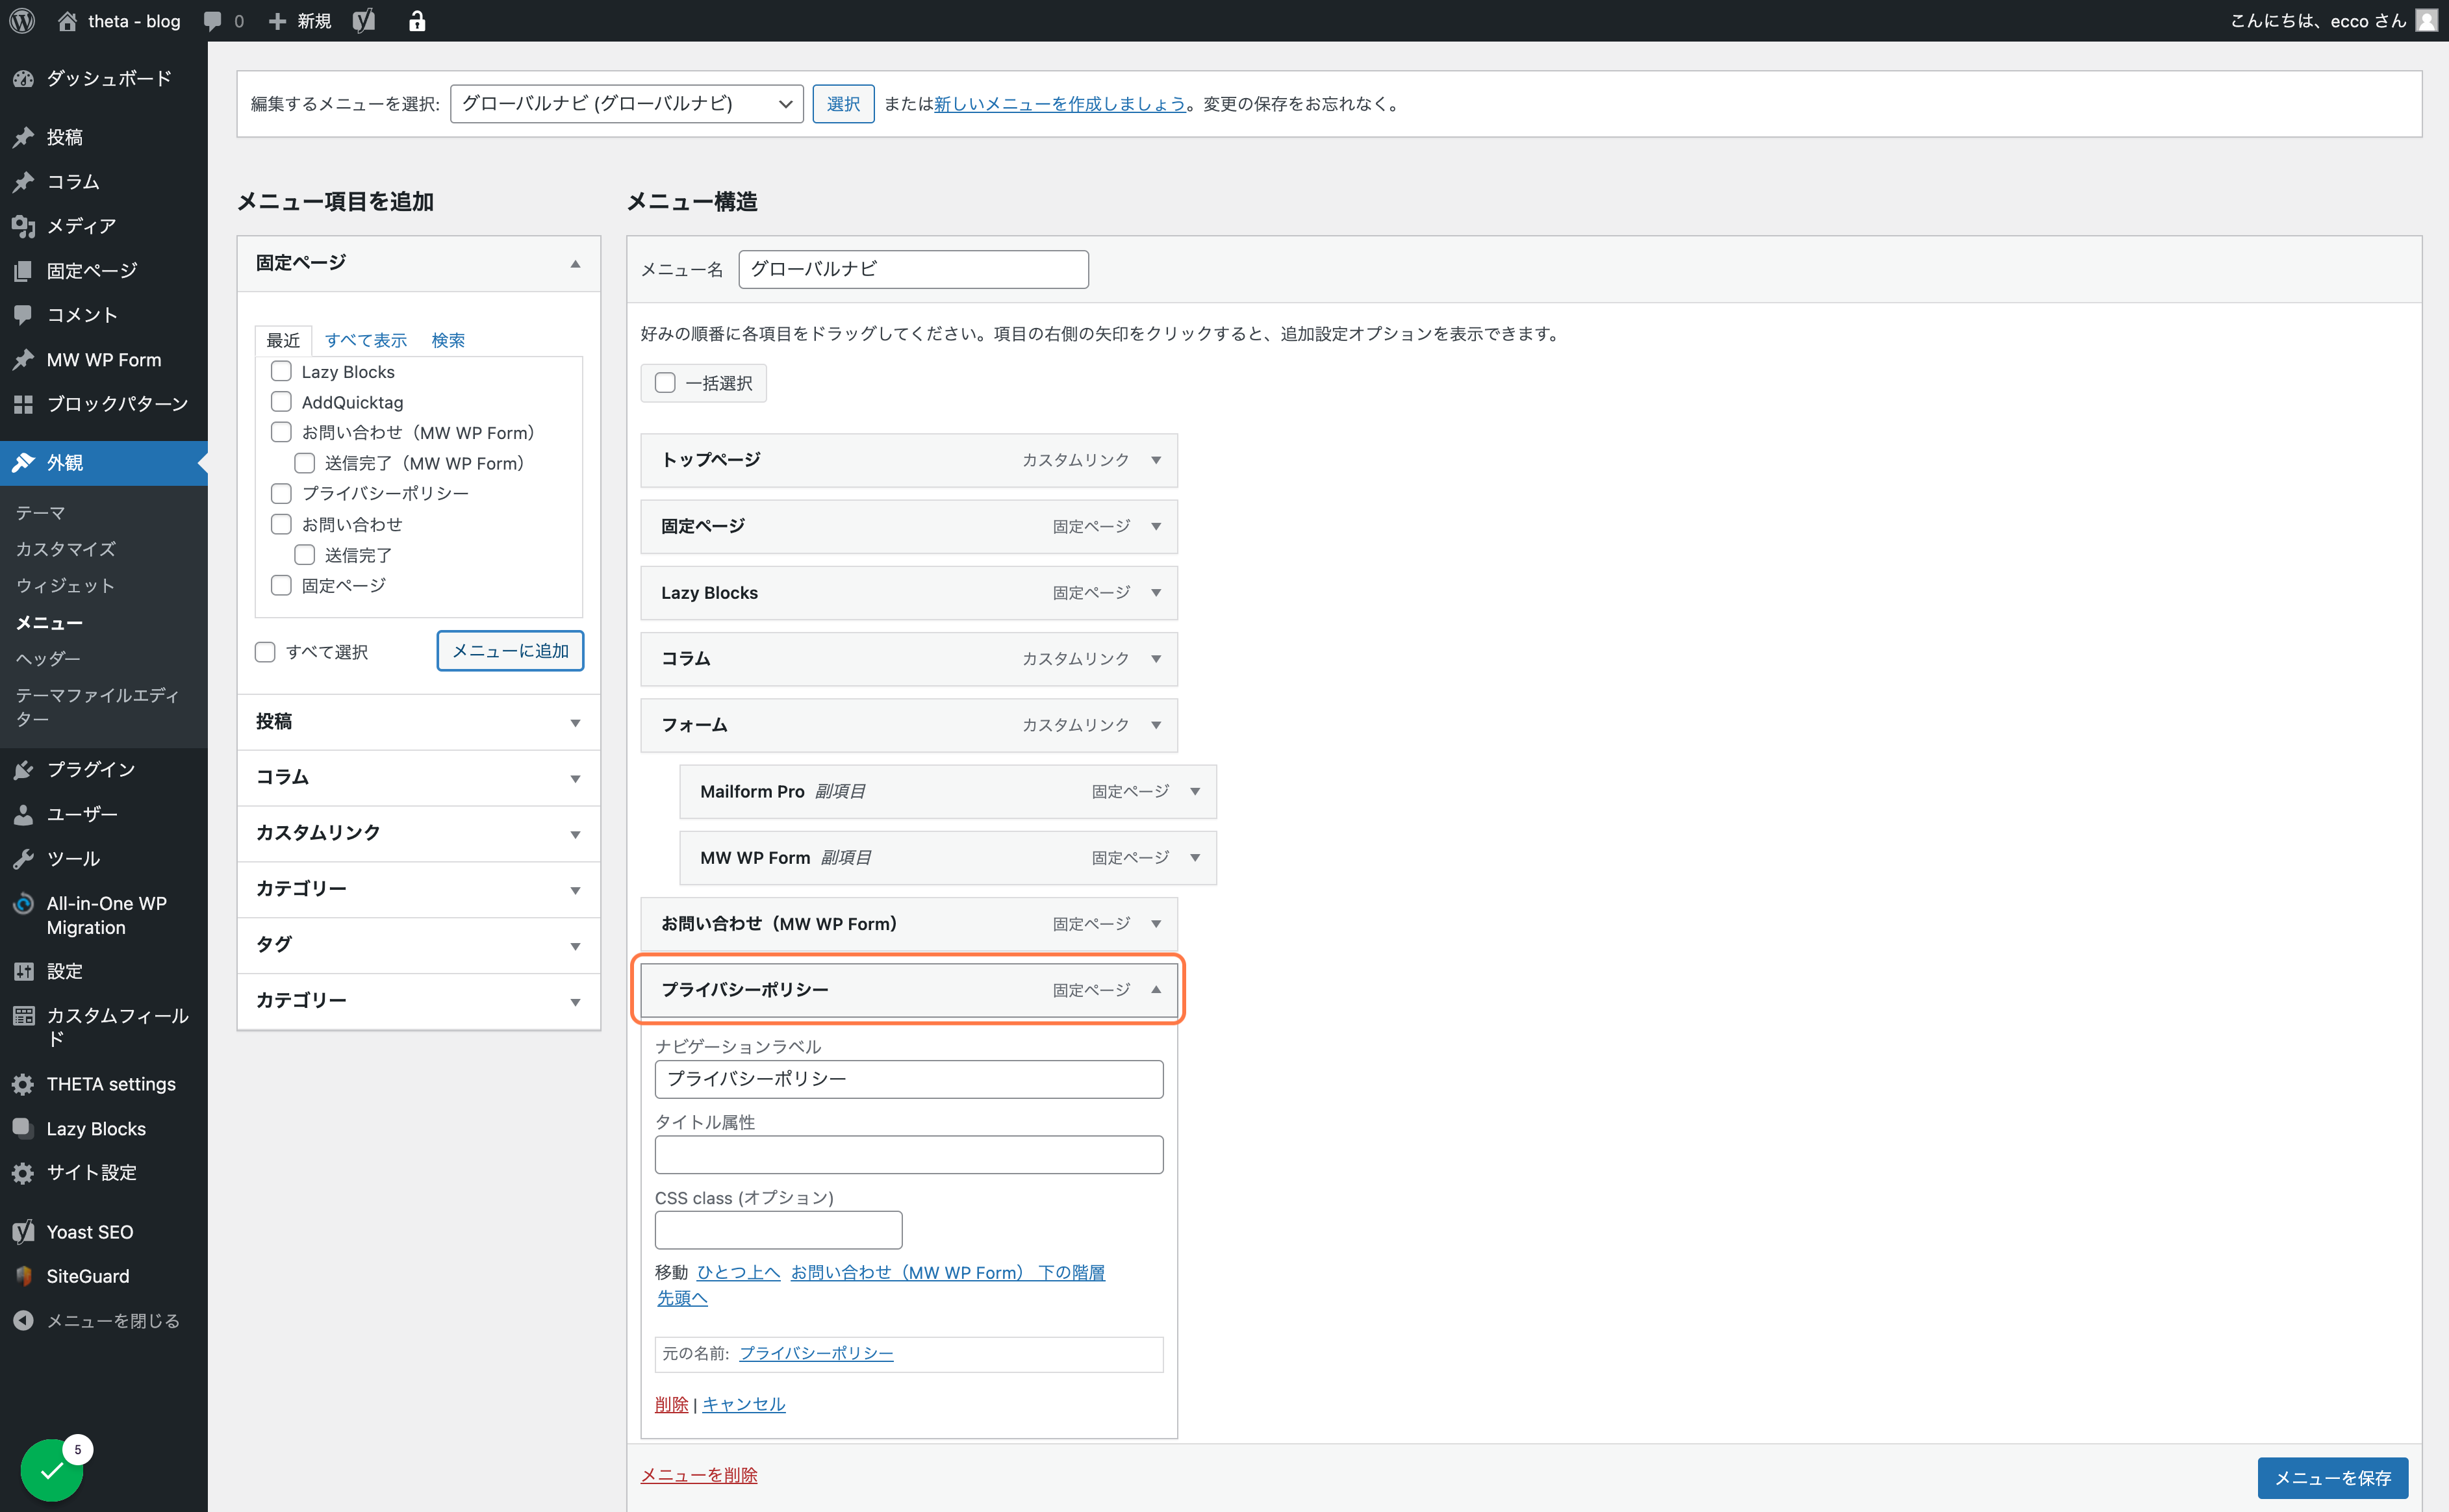This screenshot has height=1512, width=2449.
Task: Check 送信完了（MW WP Form） checkbox
Action: point(304,463)
